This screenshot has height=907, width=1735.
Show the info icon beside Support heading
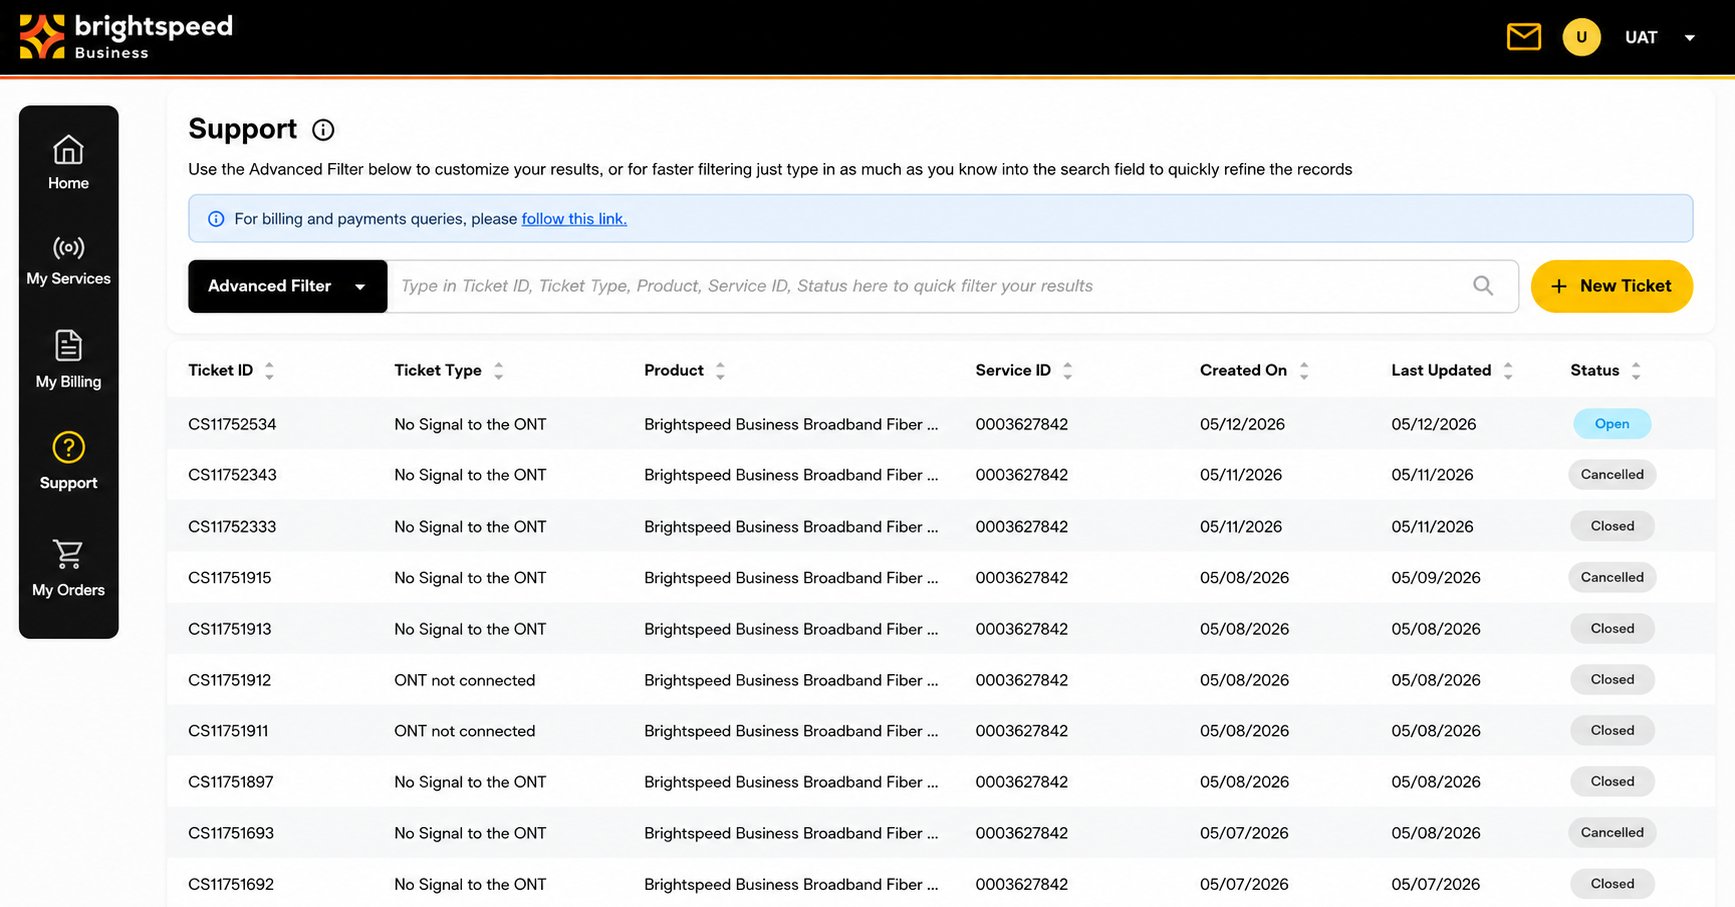click(323, 130)
